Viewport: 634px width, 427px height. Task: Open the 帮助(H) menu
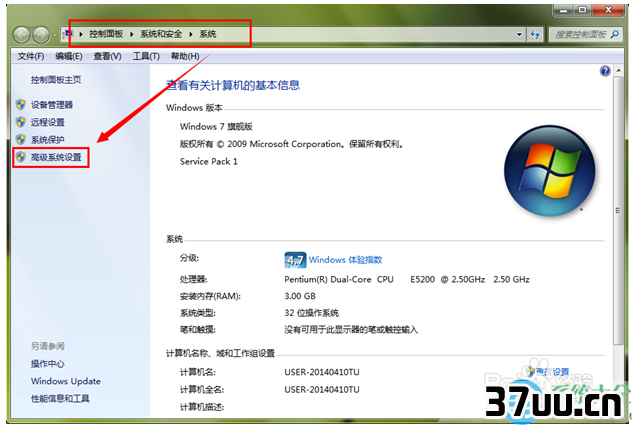click(x=185, y=56)
